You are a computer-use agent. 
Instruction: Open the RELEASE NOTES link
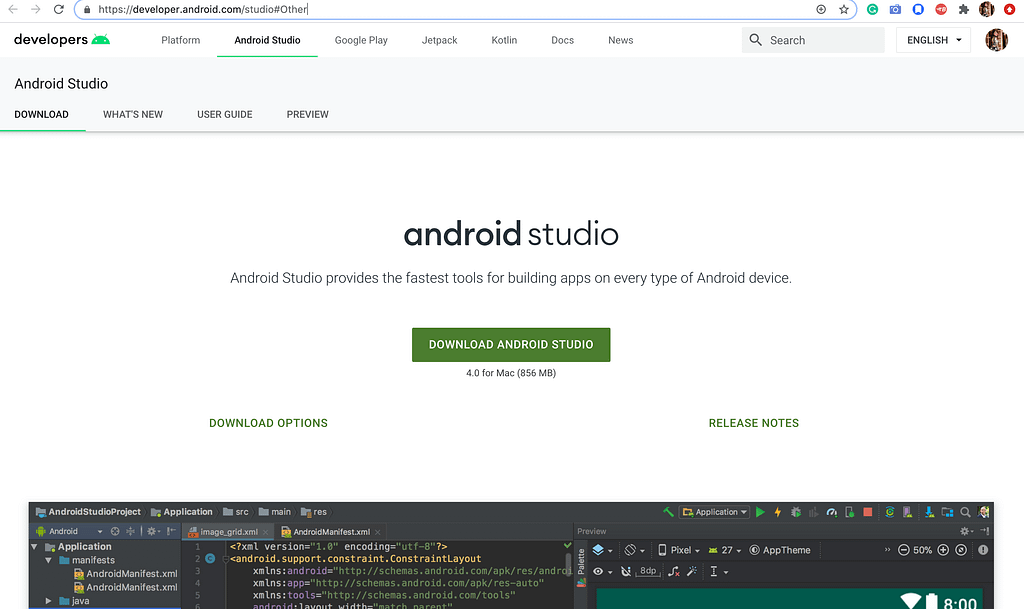pos(754,423)
